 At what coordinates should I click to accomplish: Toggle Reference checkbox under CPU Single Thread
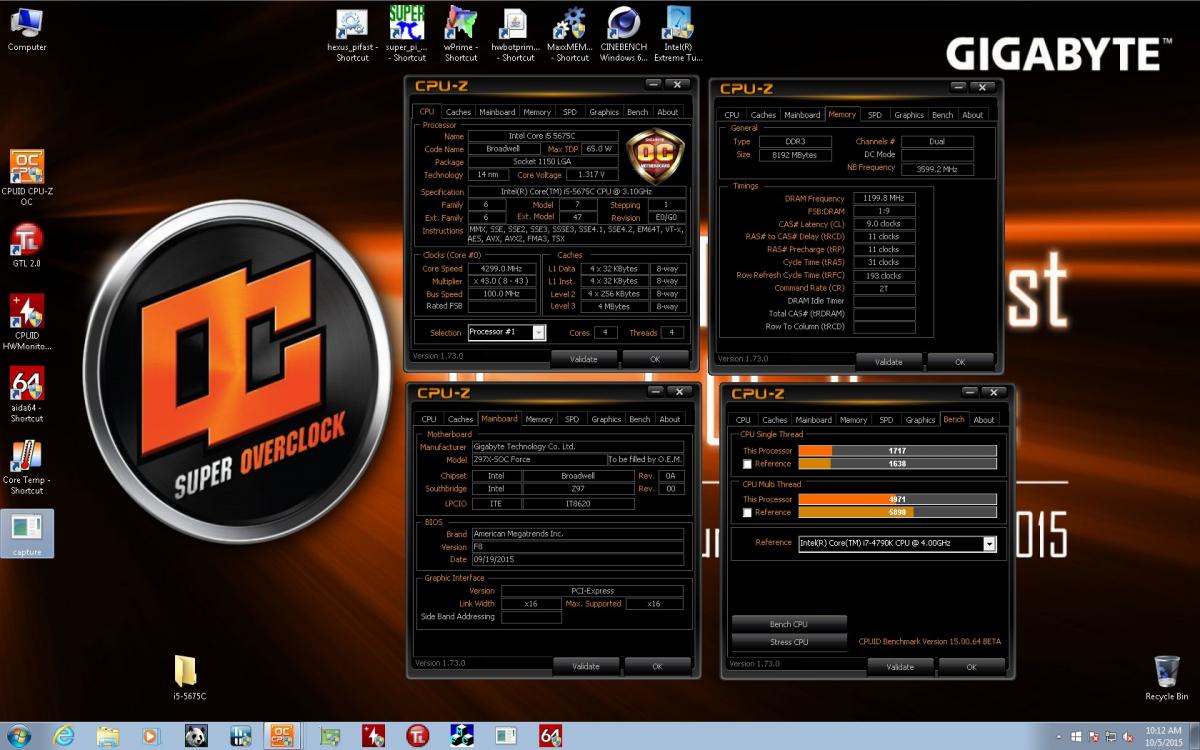tap(748, 464)
